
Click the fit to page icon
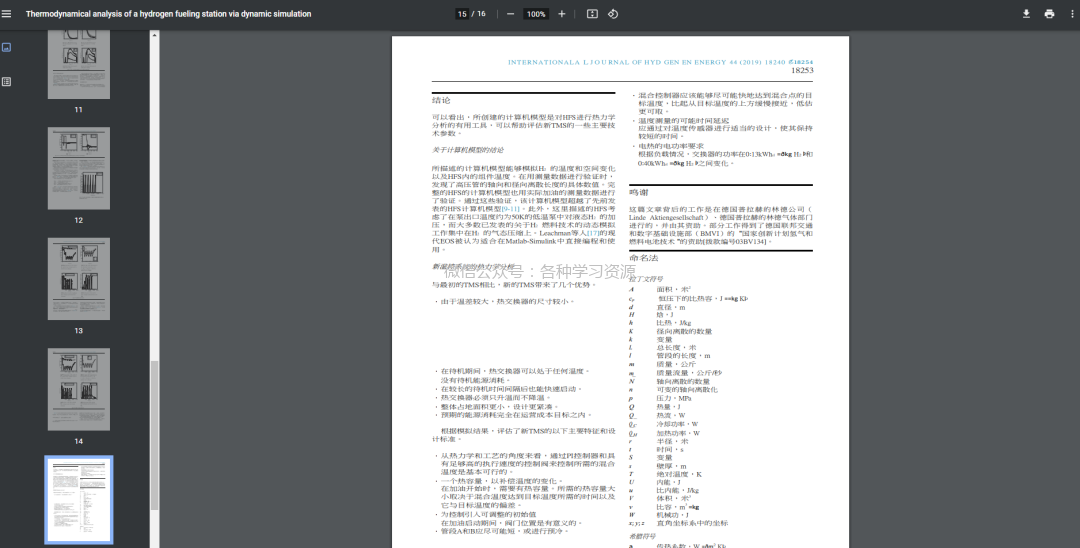(x=592, y=14)
